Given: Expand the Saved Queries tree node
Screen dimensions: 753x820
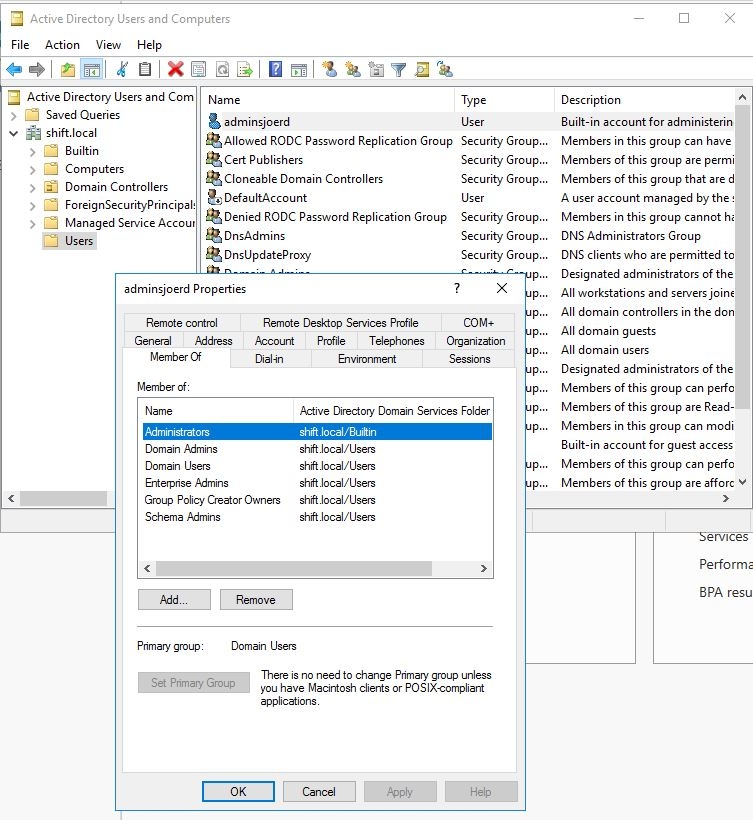Looking at the screenshot, I should (14, 116).
